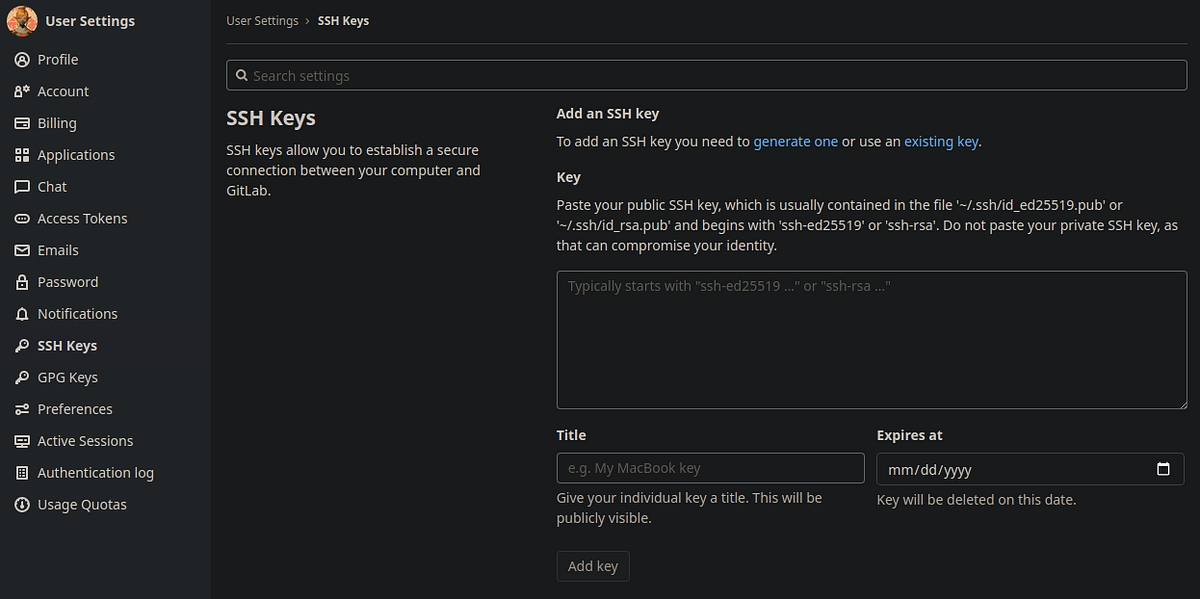Click the Access Tokens key icon

(x=21, y=218)
